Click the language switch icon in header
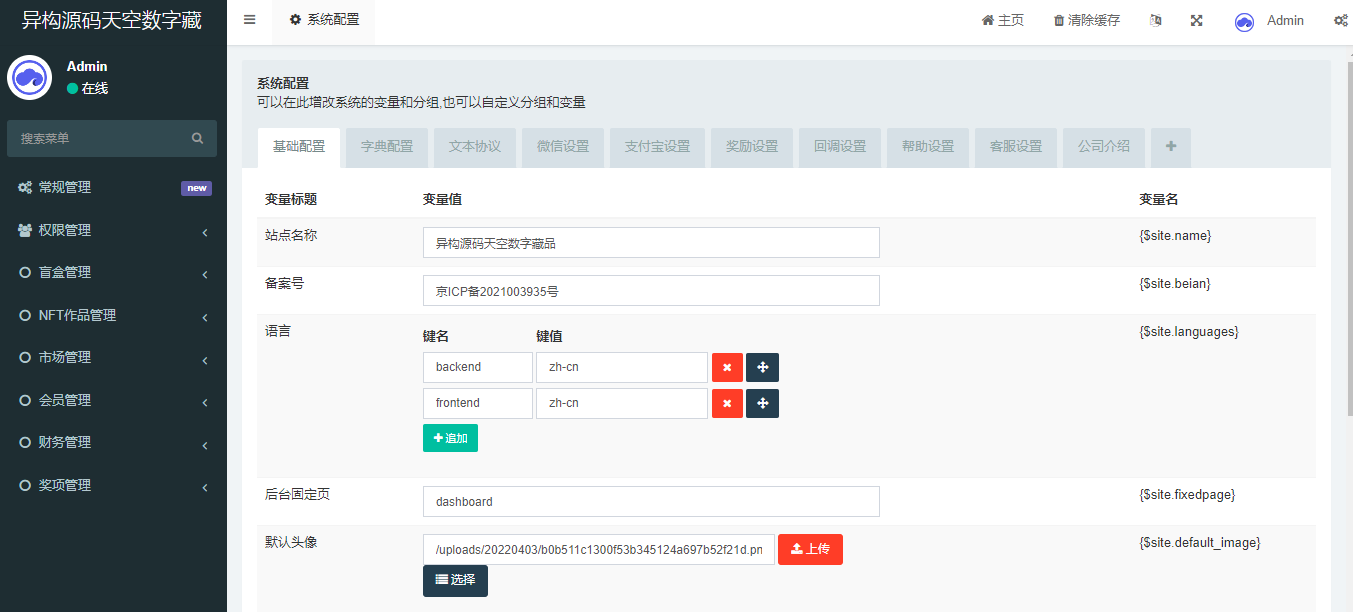Screen dimensions: 1353x612 click(x=1155, y=21)
